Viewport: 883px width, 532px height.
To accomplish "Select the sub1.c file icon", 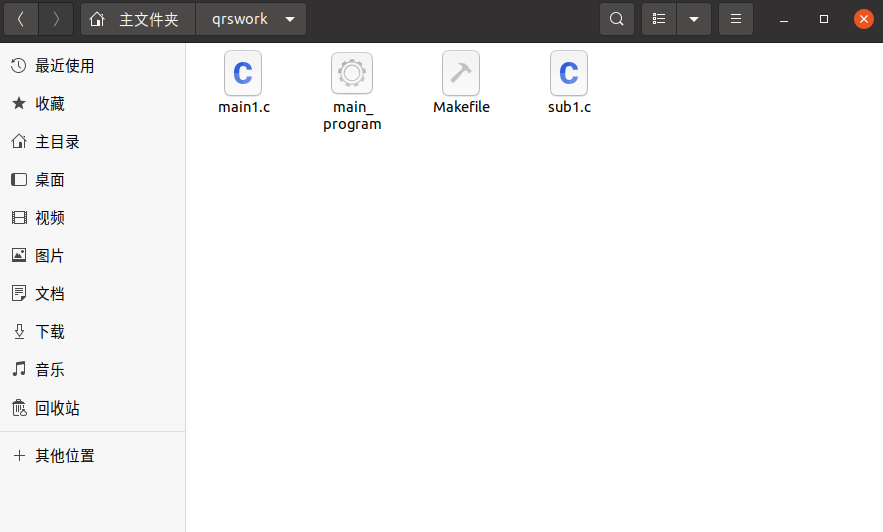I will (569, 73).
